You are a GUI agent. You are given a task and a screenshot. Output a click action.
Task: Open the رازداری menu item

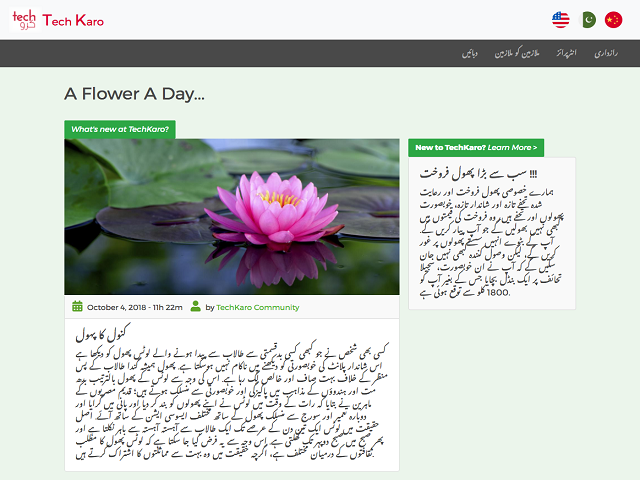[x=606, y=53]
